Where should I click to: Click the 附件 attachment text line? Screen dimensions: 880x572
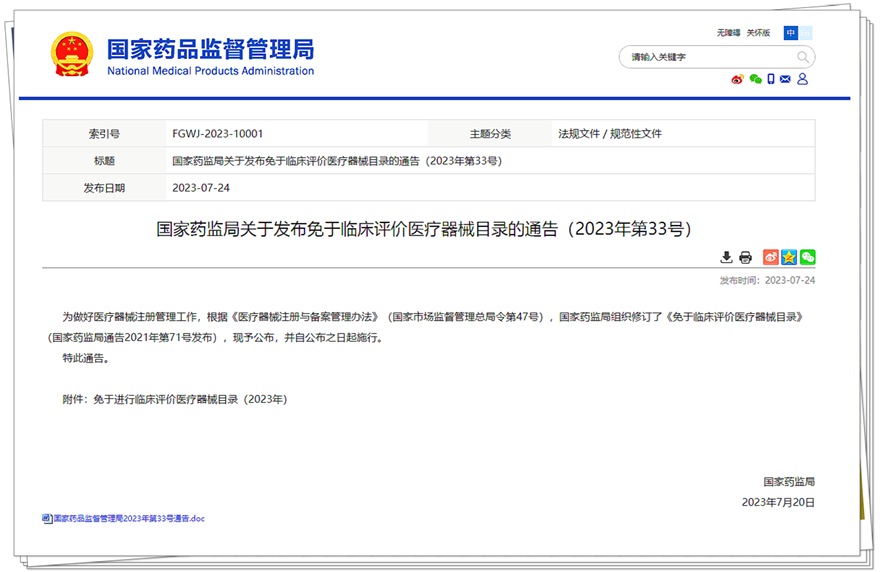[x=175, y=399]
